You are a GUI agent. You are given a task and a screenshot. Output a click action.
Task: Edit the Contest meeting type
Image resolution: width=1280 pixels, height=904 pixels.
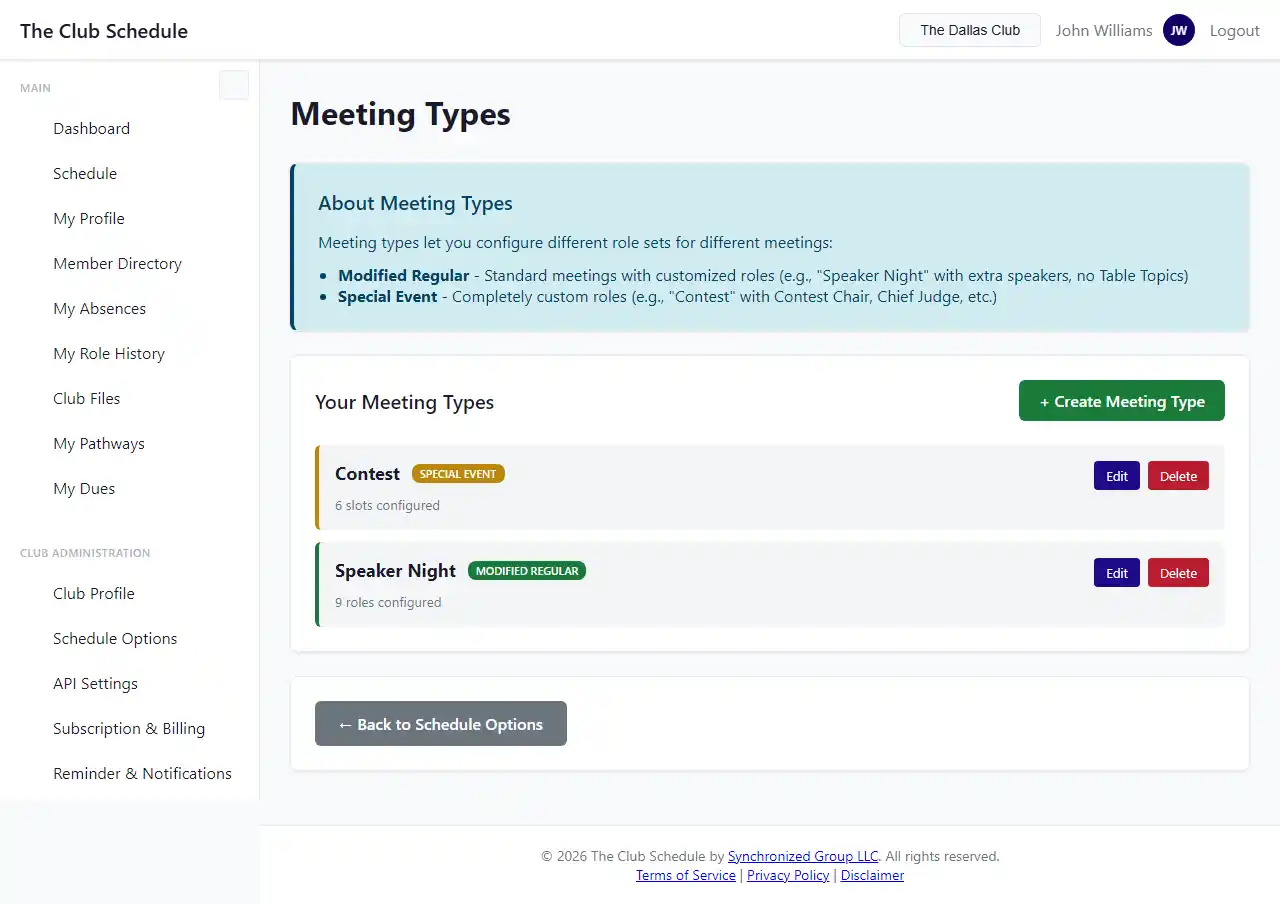1116,476
